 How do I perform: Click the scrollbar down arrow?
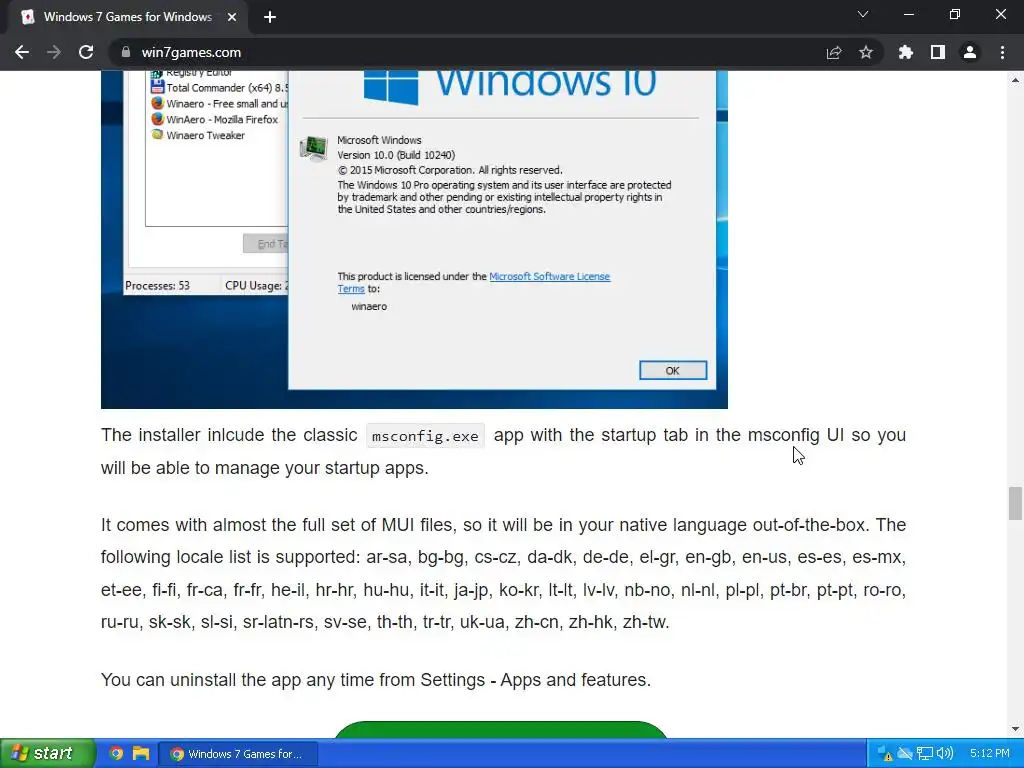[1015, 729]
